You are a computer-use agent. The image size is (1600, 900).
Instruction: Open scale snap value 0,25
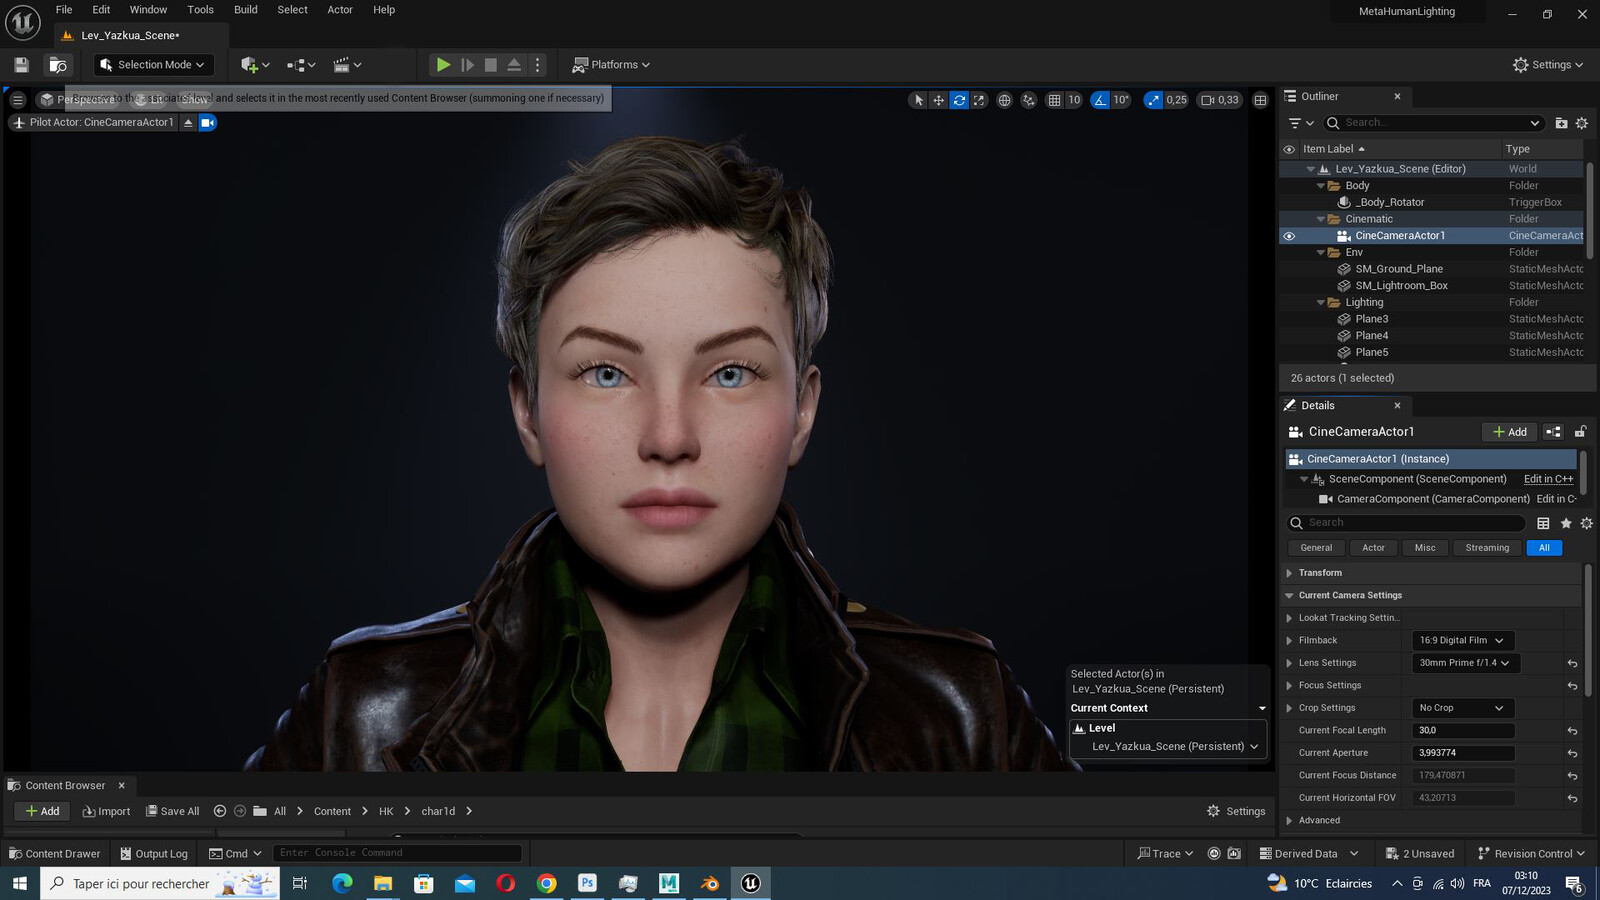pos(1176,100)
